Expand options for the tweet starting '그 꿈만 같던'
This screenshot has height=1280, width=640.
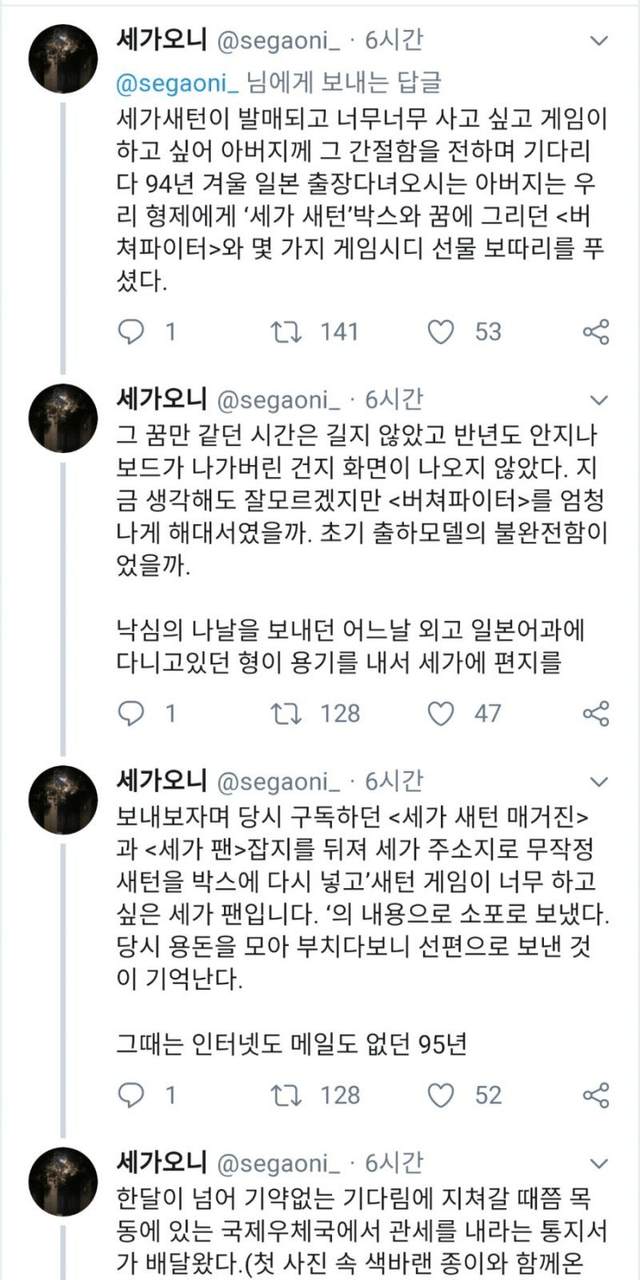(x=600, y=401)
